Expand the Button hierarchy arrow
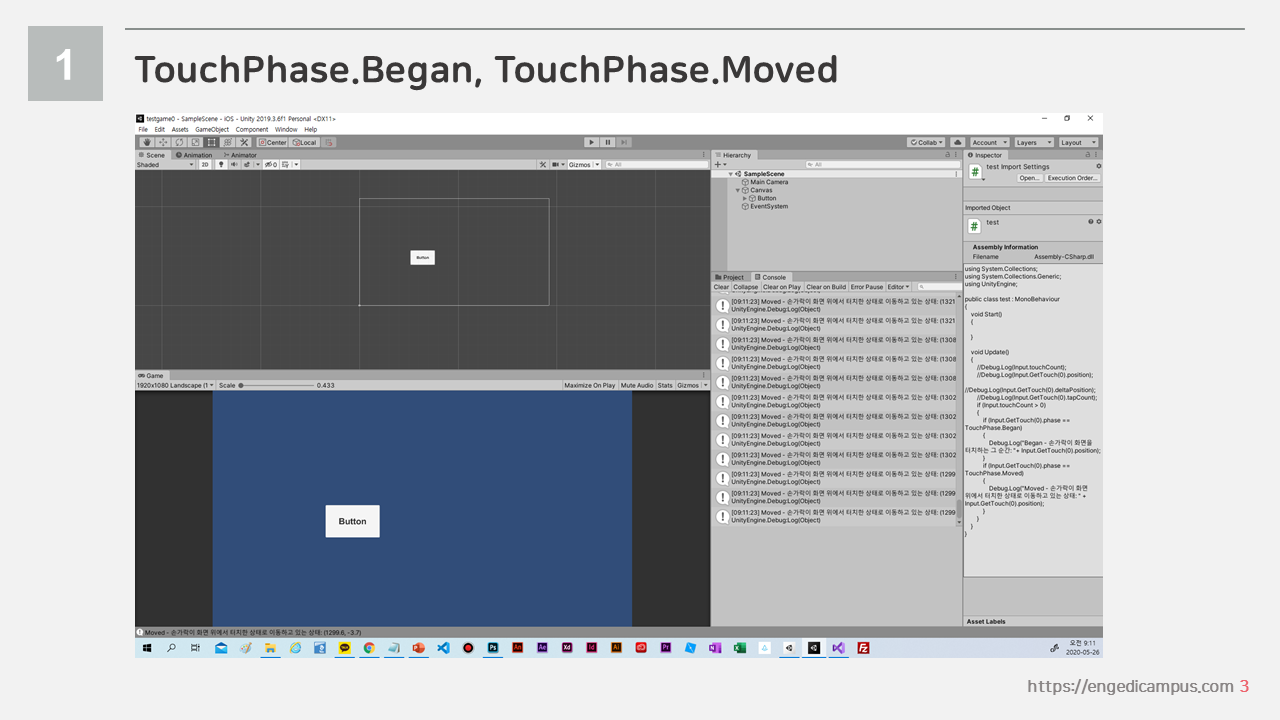Viewport: 1280px width, 720px height. [745, 198]
